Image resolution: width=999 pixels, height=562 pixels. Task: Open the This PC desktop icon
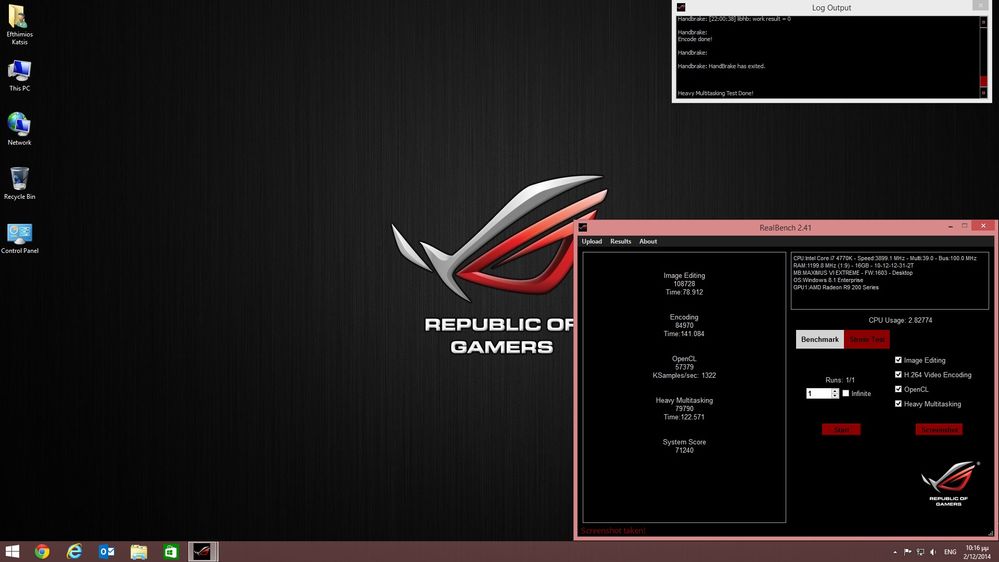19,75
